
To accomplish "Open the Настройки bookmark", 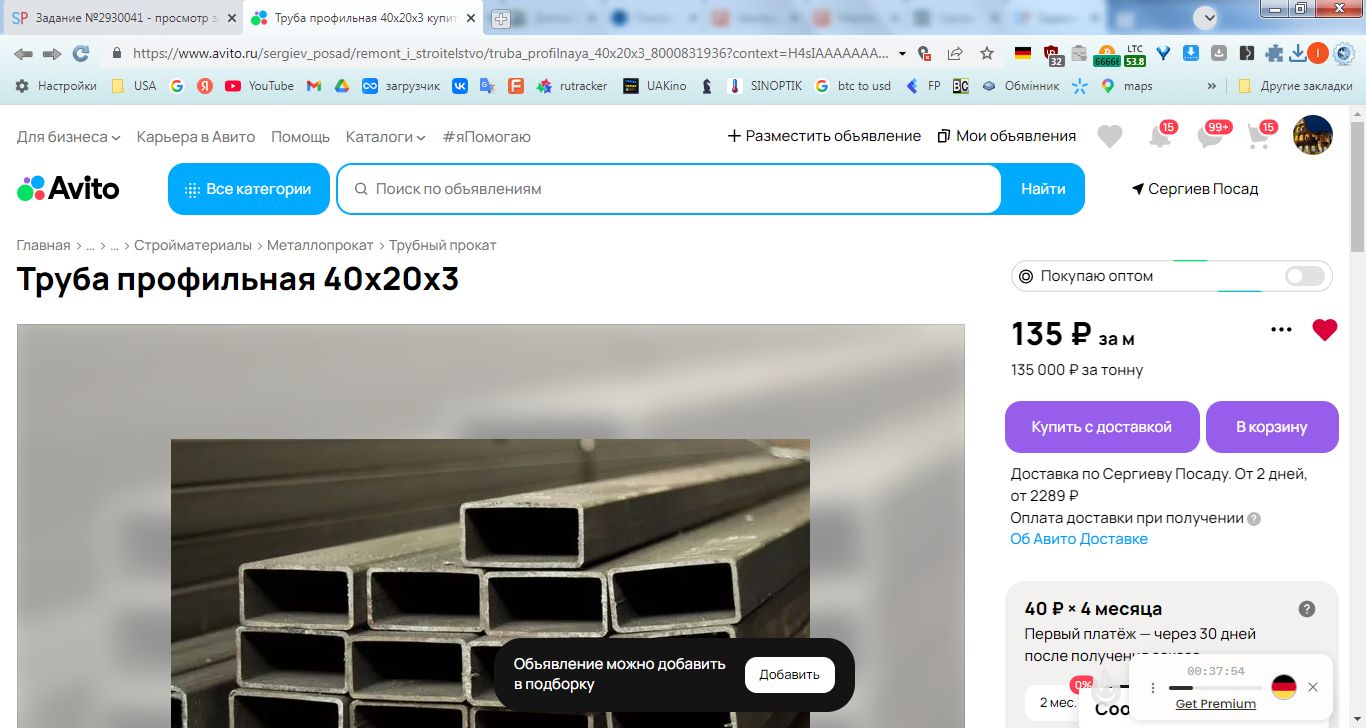I will point(55,86).
